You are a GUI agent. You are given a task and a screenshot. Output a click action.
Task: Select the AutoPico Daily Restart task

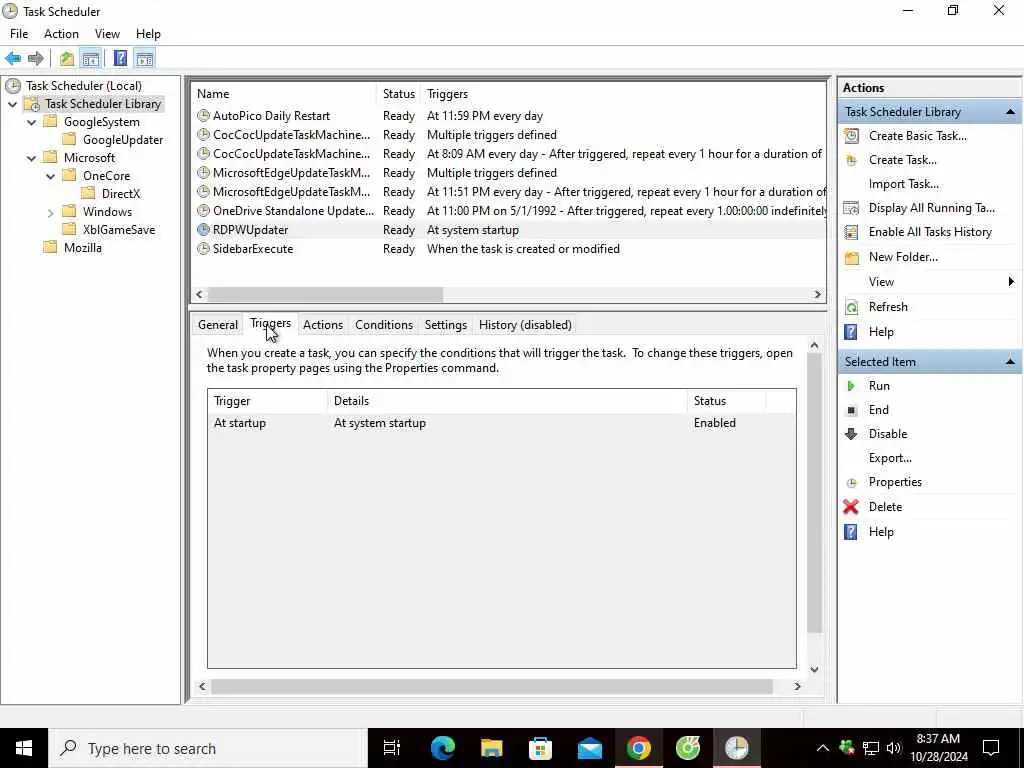[271, 116]
